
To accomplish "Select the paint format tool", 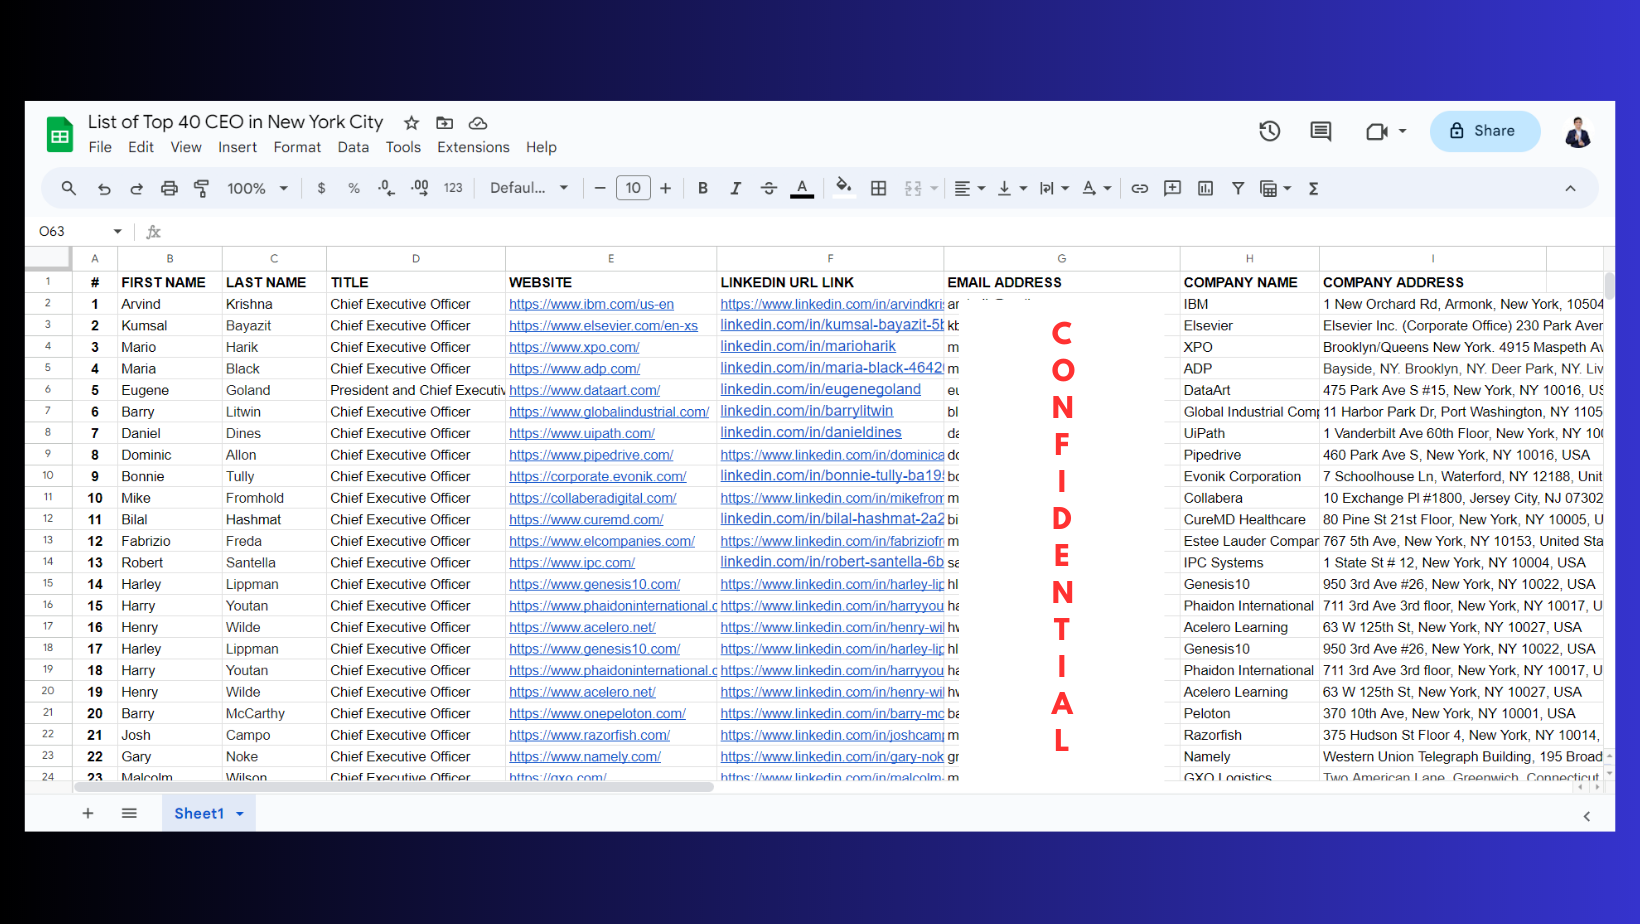I will point(202,188).
